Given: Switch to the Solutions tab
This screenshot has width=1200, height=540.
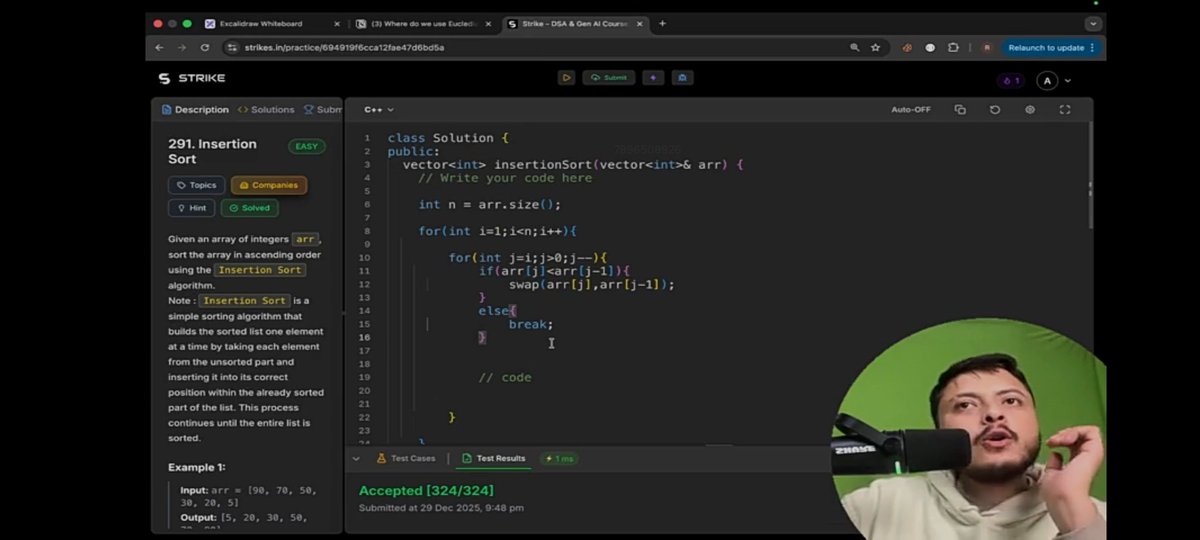Looking at the screenshot, I should 266,110.
